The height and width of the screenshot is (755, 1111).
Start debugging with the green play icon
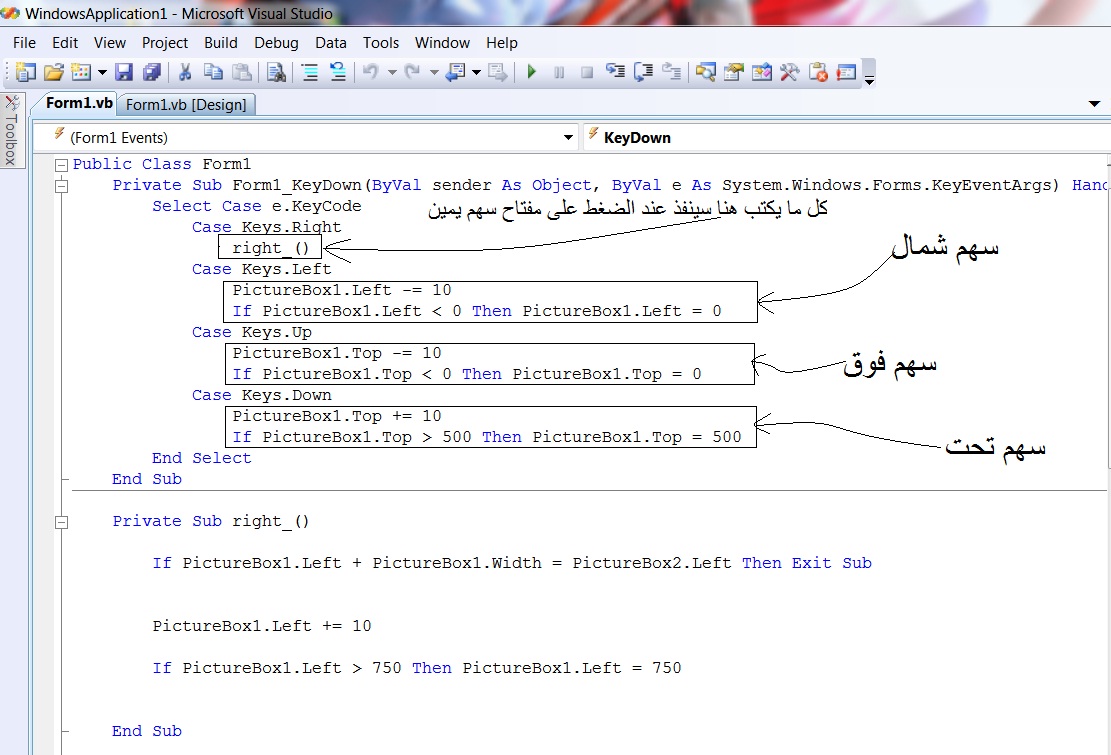click(531, 72)
